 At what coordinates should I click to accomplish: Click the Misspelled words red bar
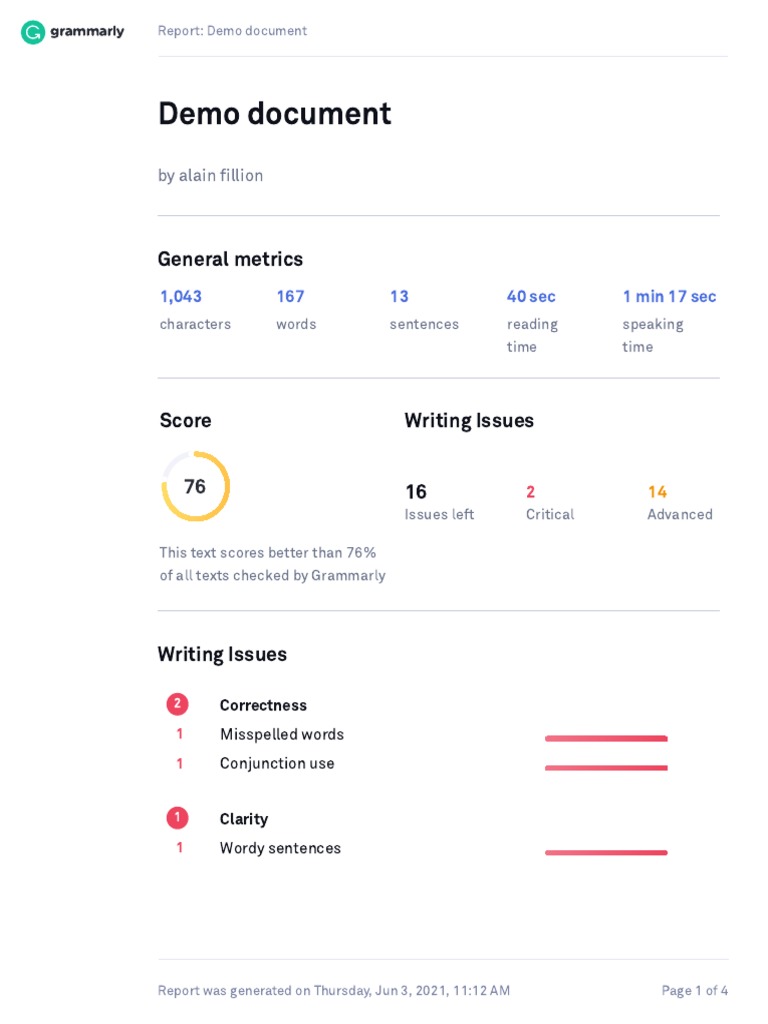point(606,738)
